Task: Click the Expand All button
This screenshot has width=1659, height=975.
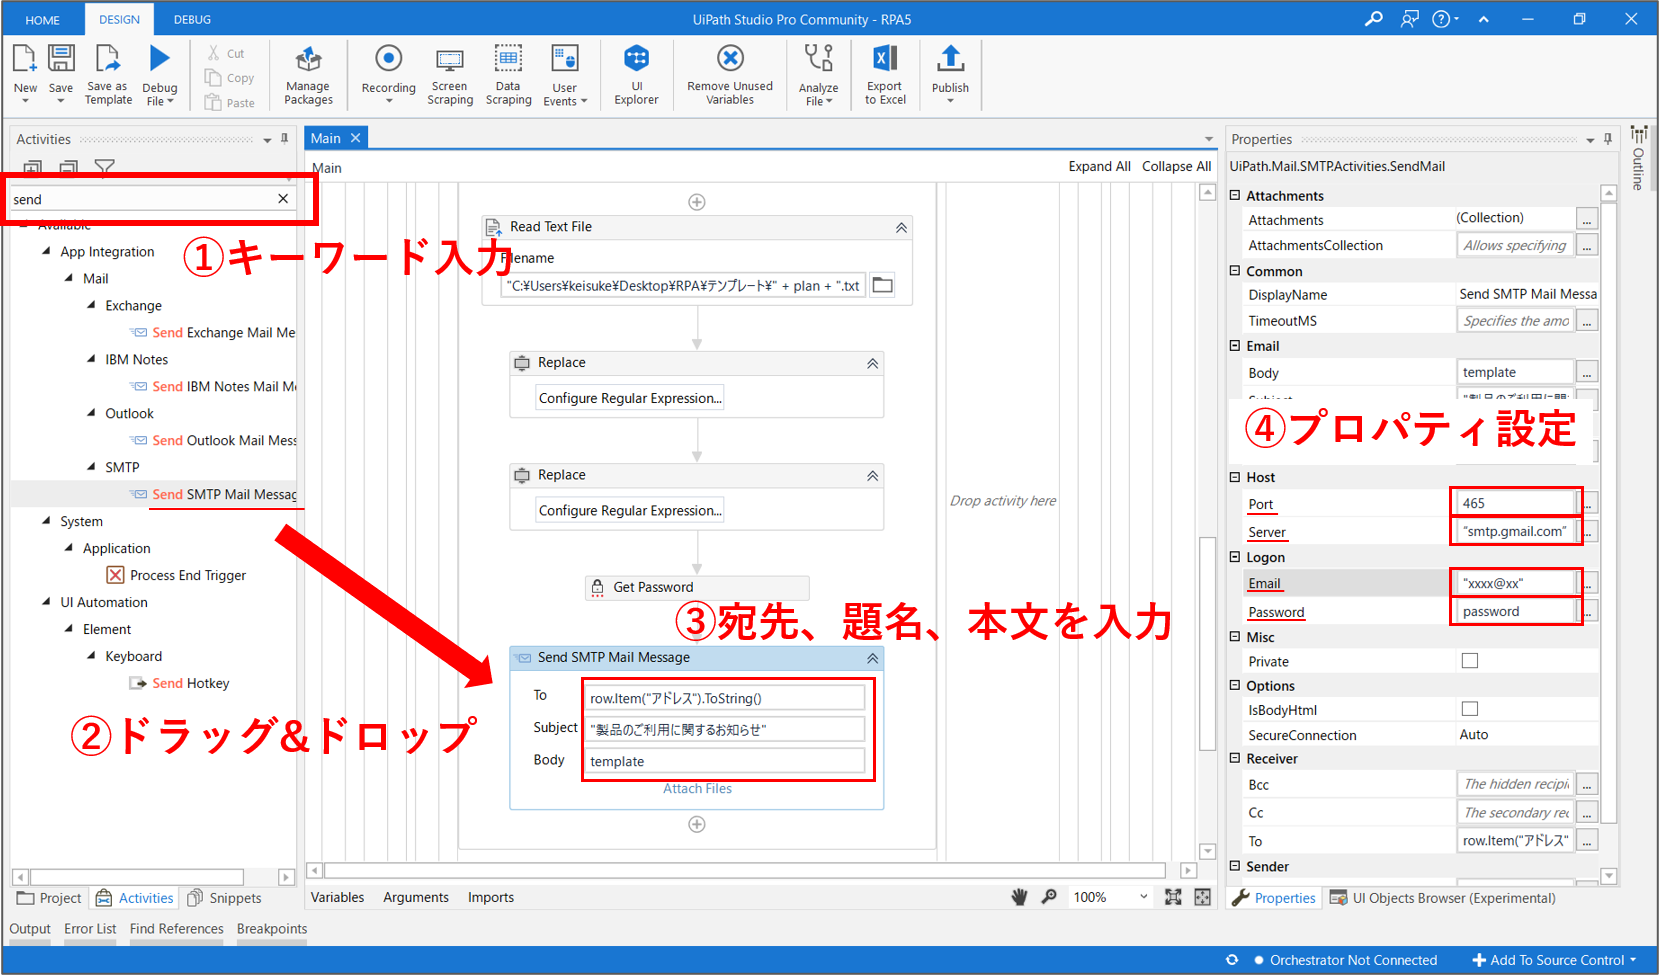Action: tap(1099, 166)
